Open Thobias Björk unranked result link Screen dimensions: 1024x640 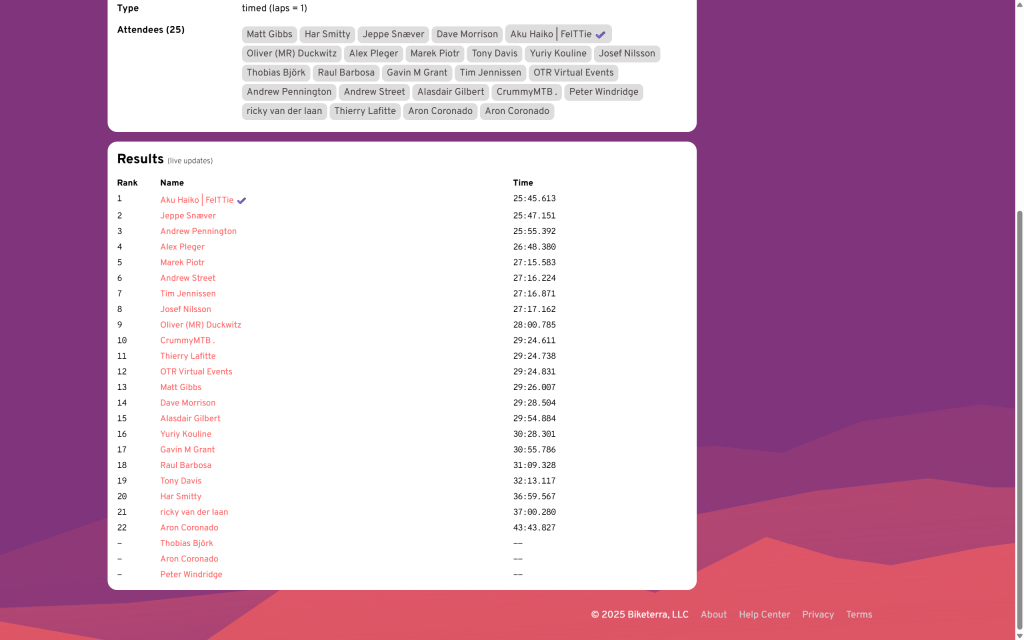tap(186, 543)
